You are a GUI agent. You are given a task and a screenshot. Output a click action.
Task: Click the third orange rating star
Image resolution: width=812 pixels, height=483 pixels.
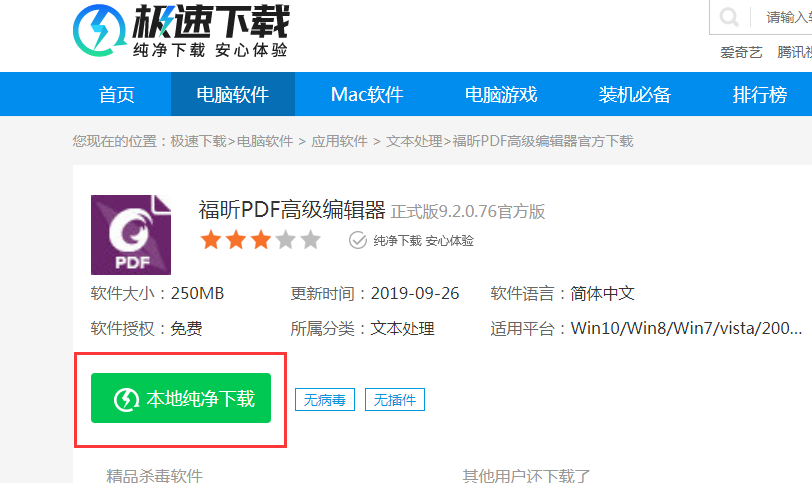pyautogui.click(x=260, y=240)
